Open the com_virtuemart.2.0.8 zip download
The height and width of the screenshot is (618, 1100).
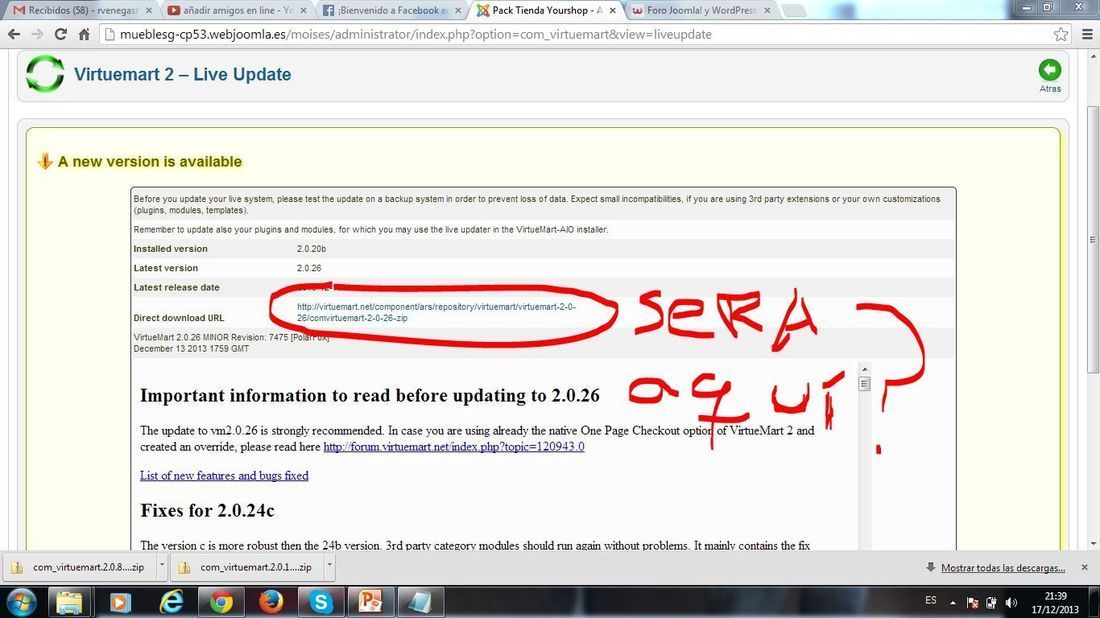pyautogui.click(x=79, y=567)
